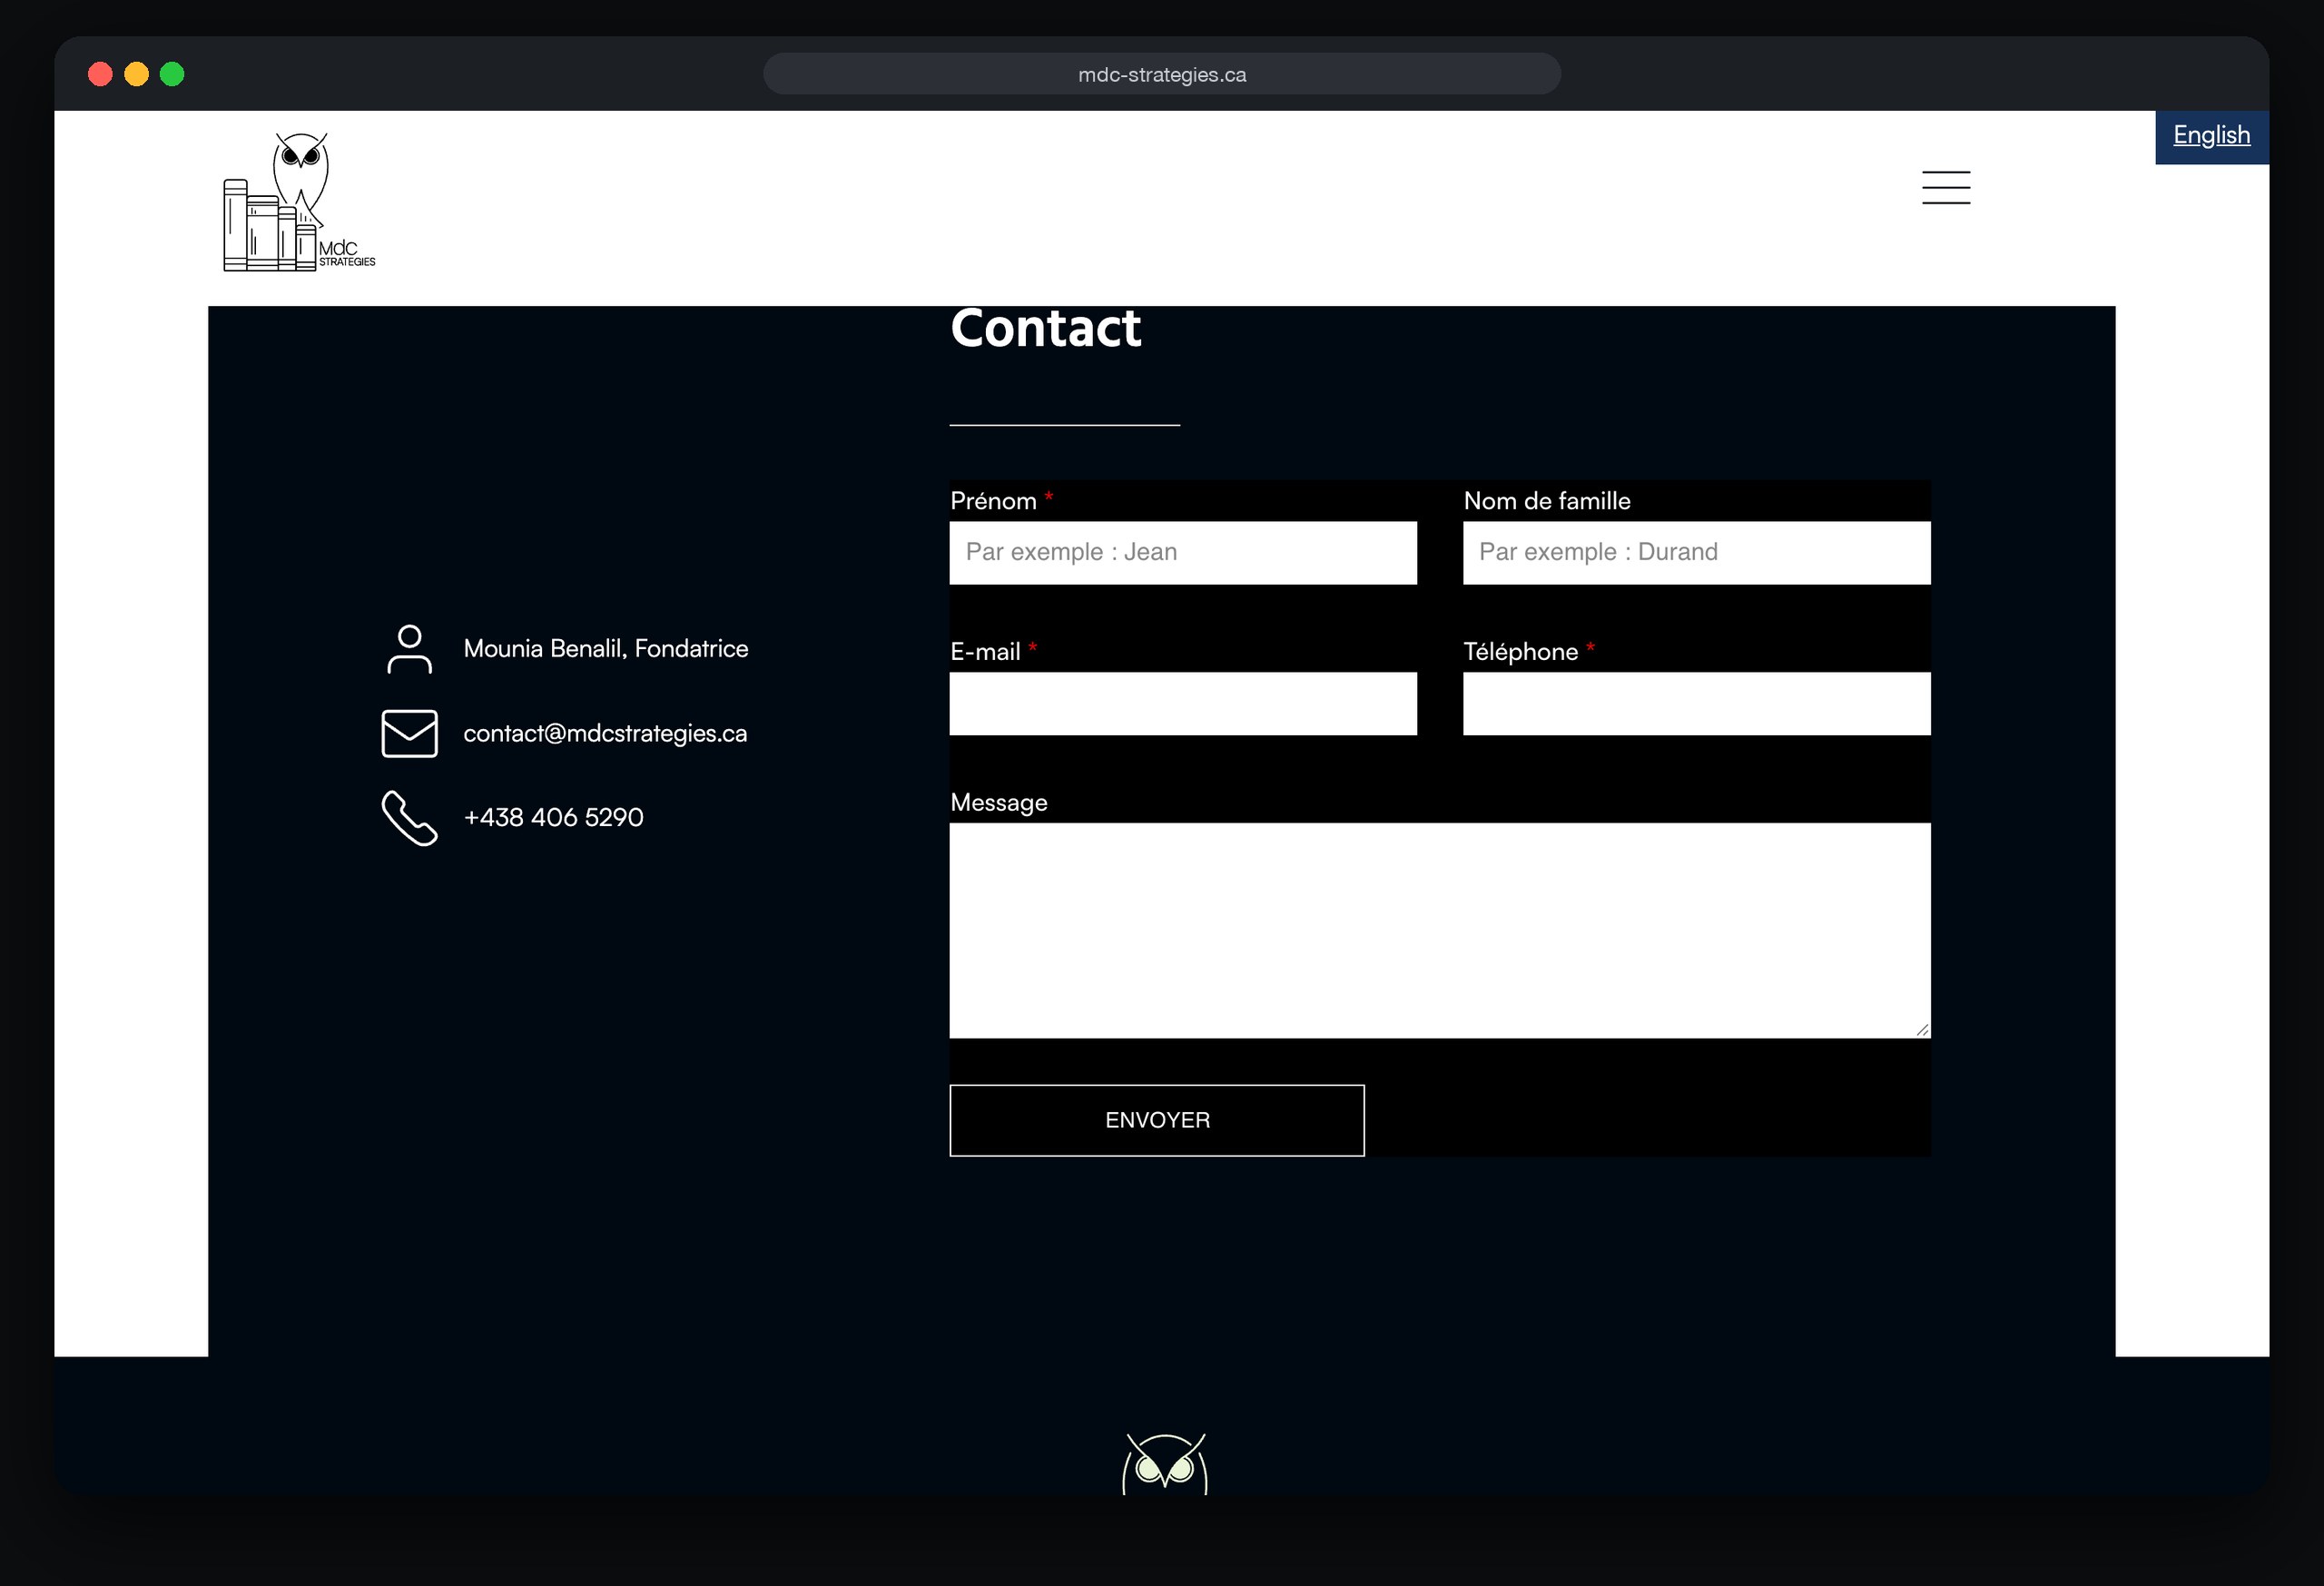Click the Nom de famille label
2324x1586 pixels.
pos(1547,501)
